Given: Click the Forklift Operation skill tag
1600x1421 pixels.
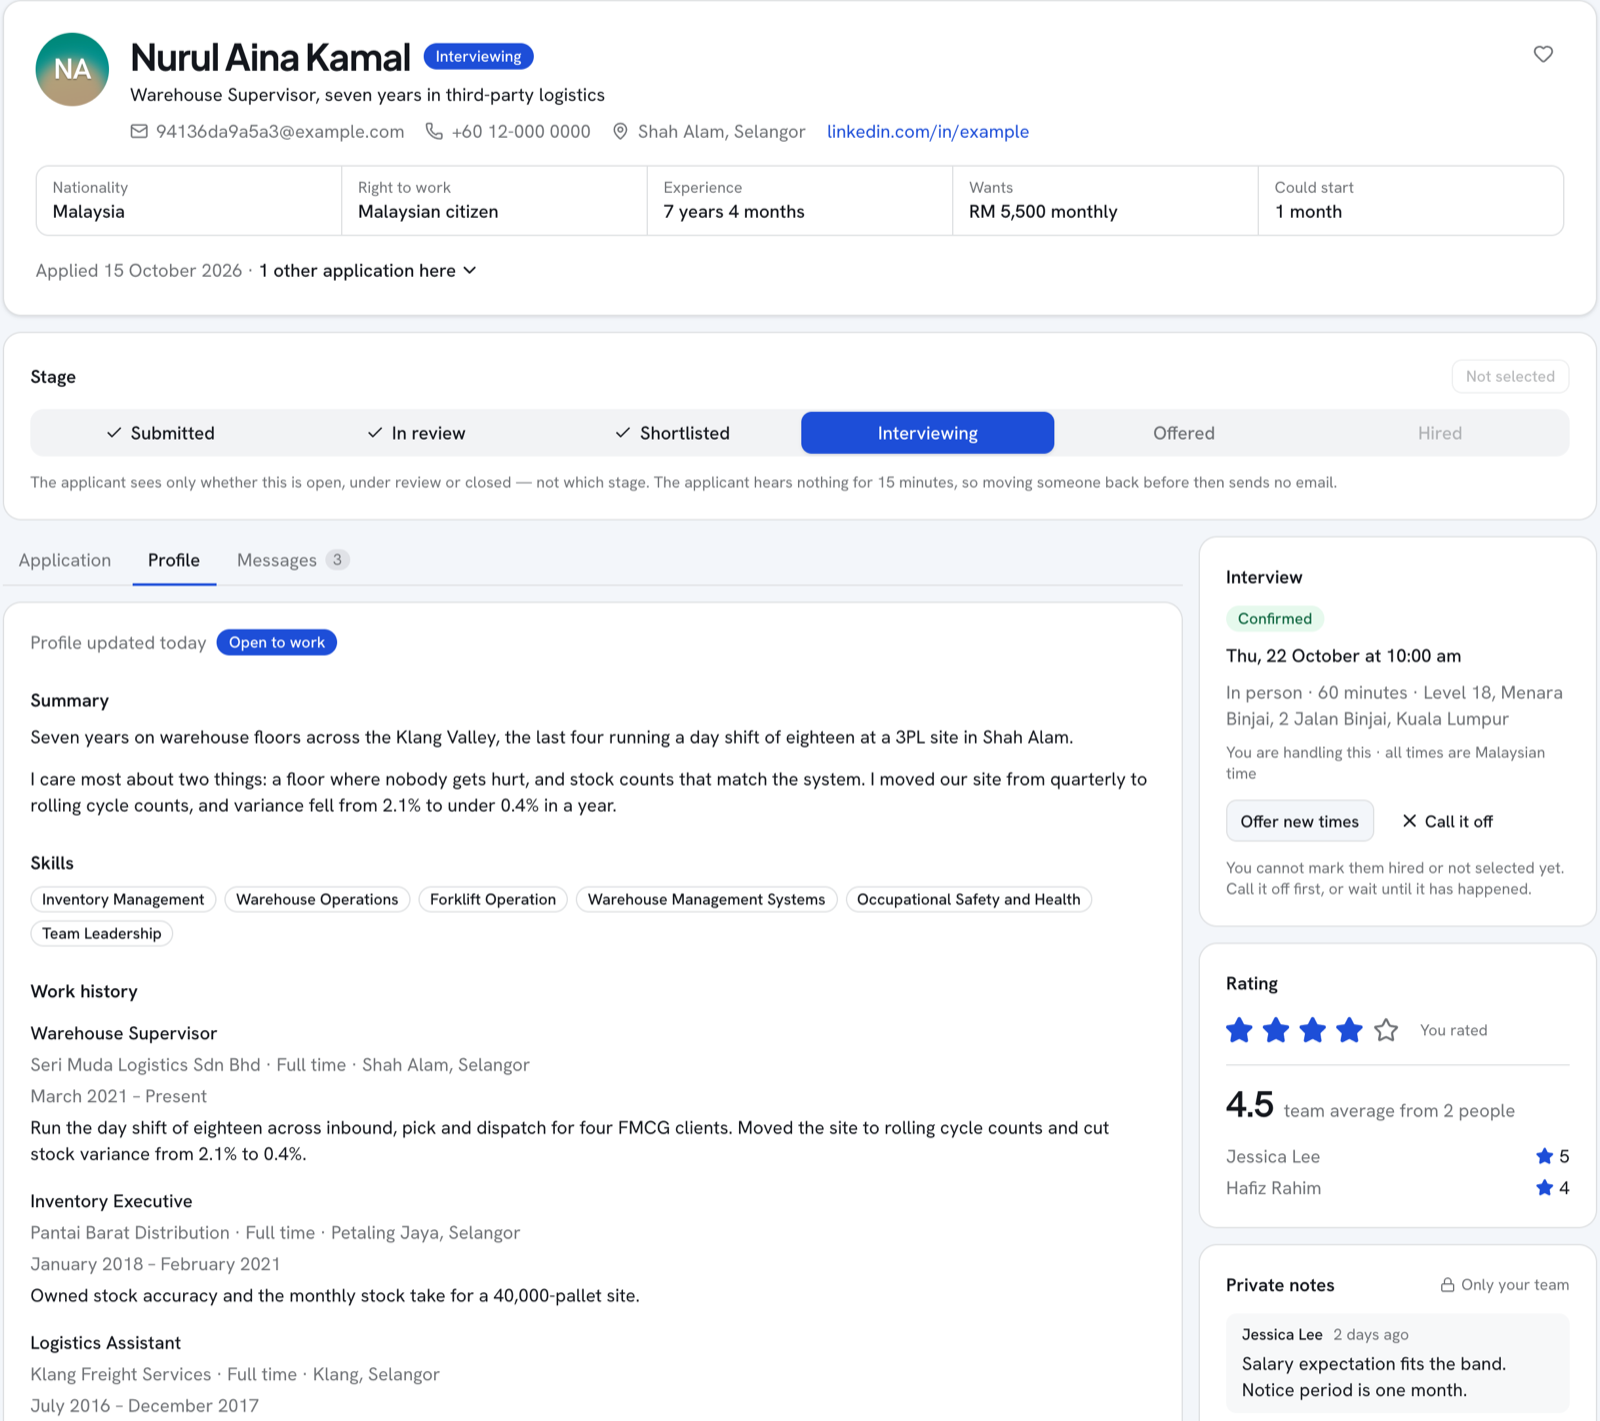Looking at the screenshot, I should [x=493, y=899].
